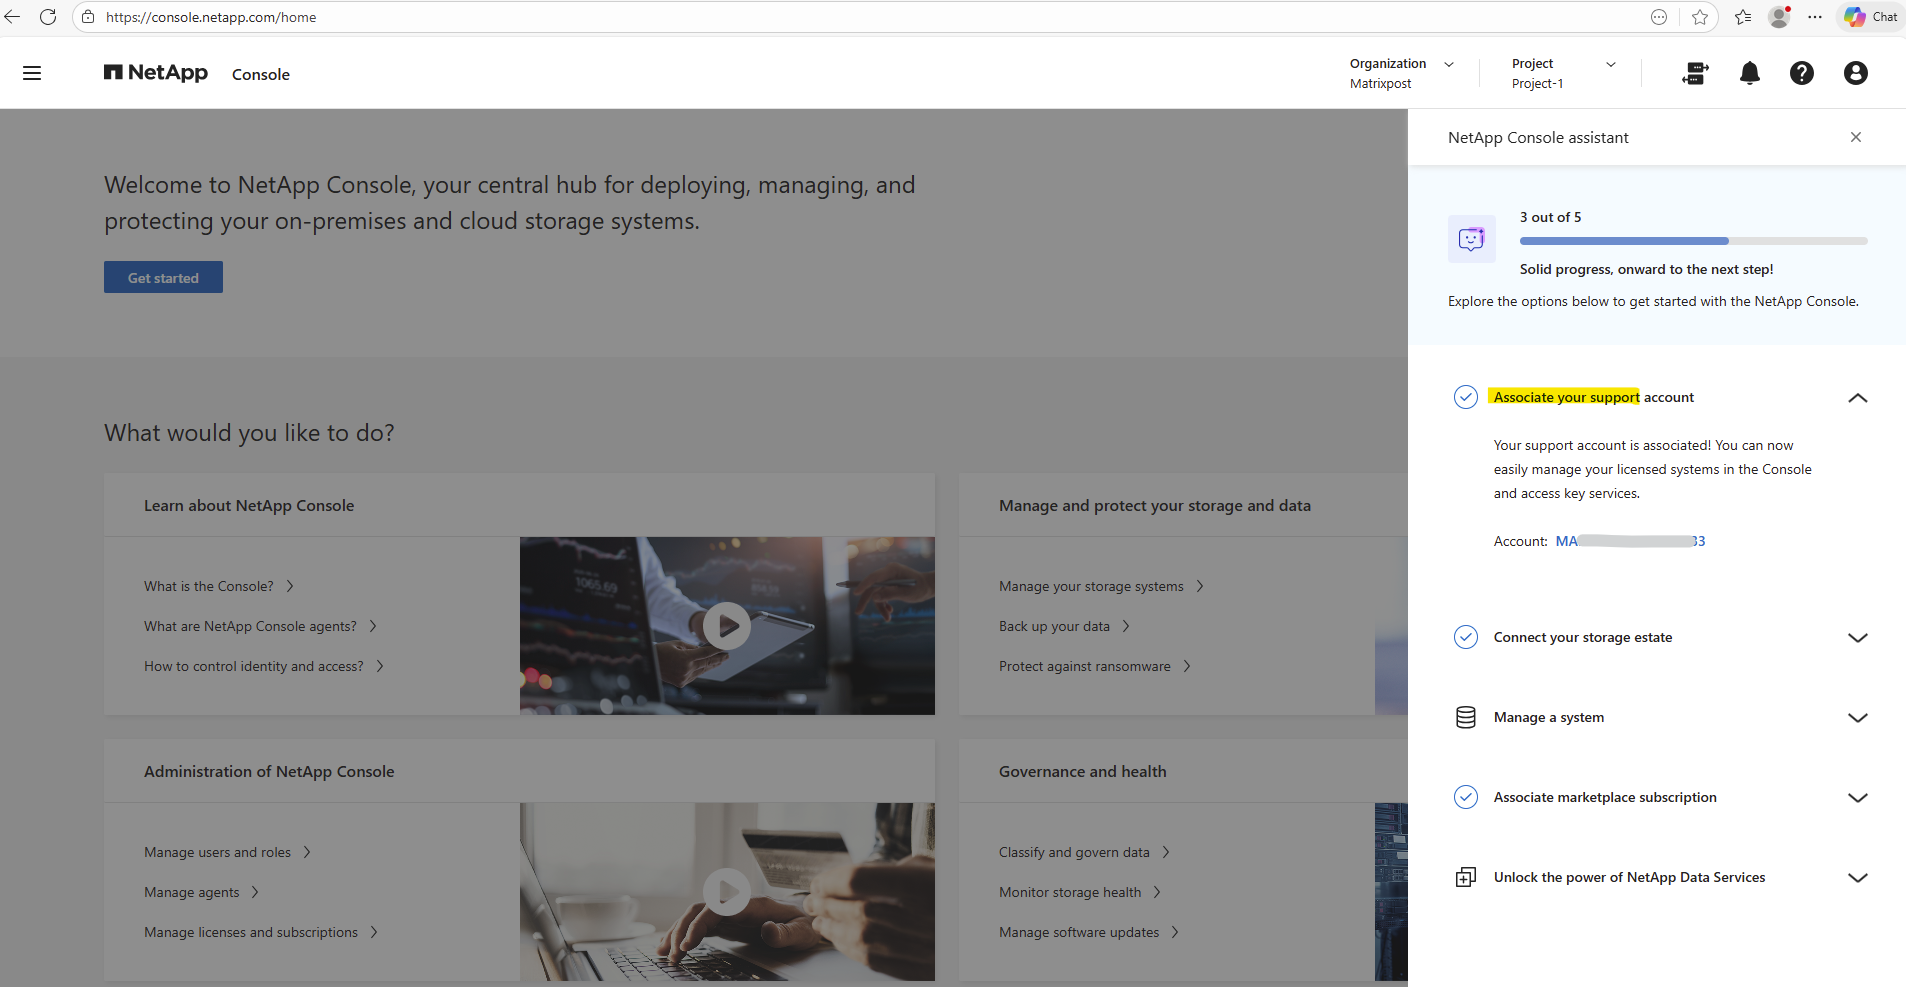Open the Manage software updates link
This screenshot has height=987, width=1906.
(x=1089, y=932)
